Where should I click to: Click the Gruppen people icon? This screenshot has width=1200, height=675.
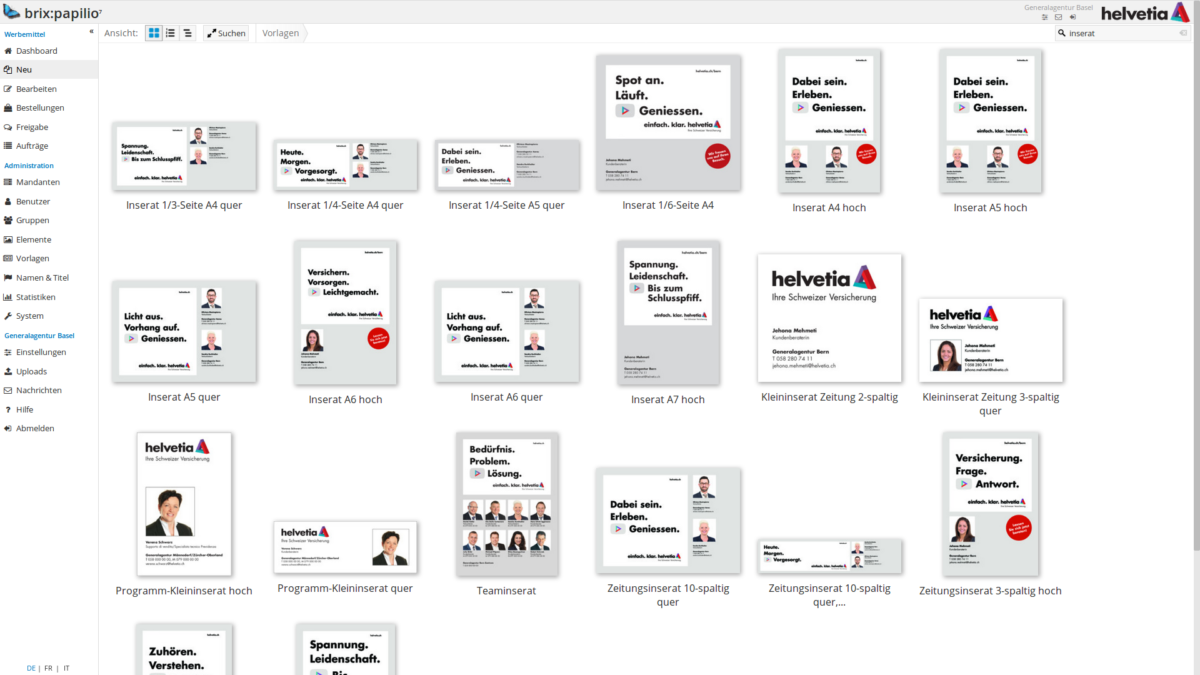8,220
